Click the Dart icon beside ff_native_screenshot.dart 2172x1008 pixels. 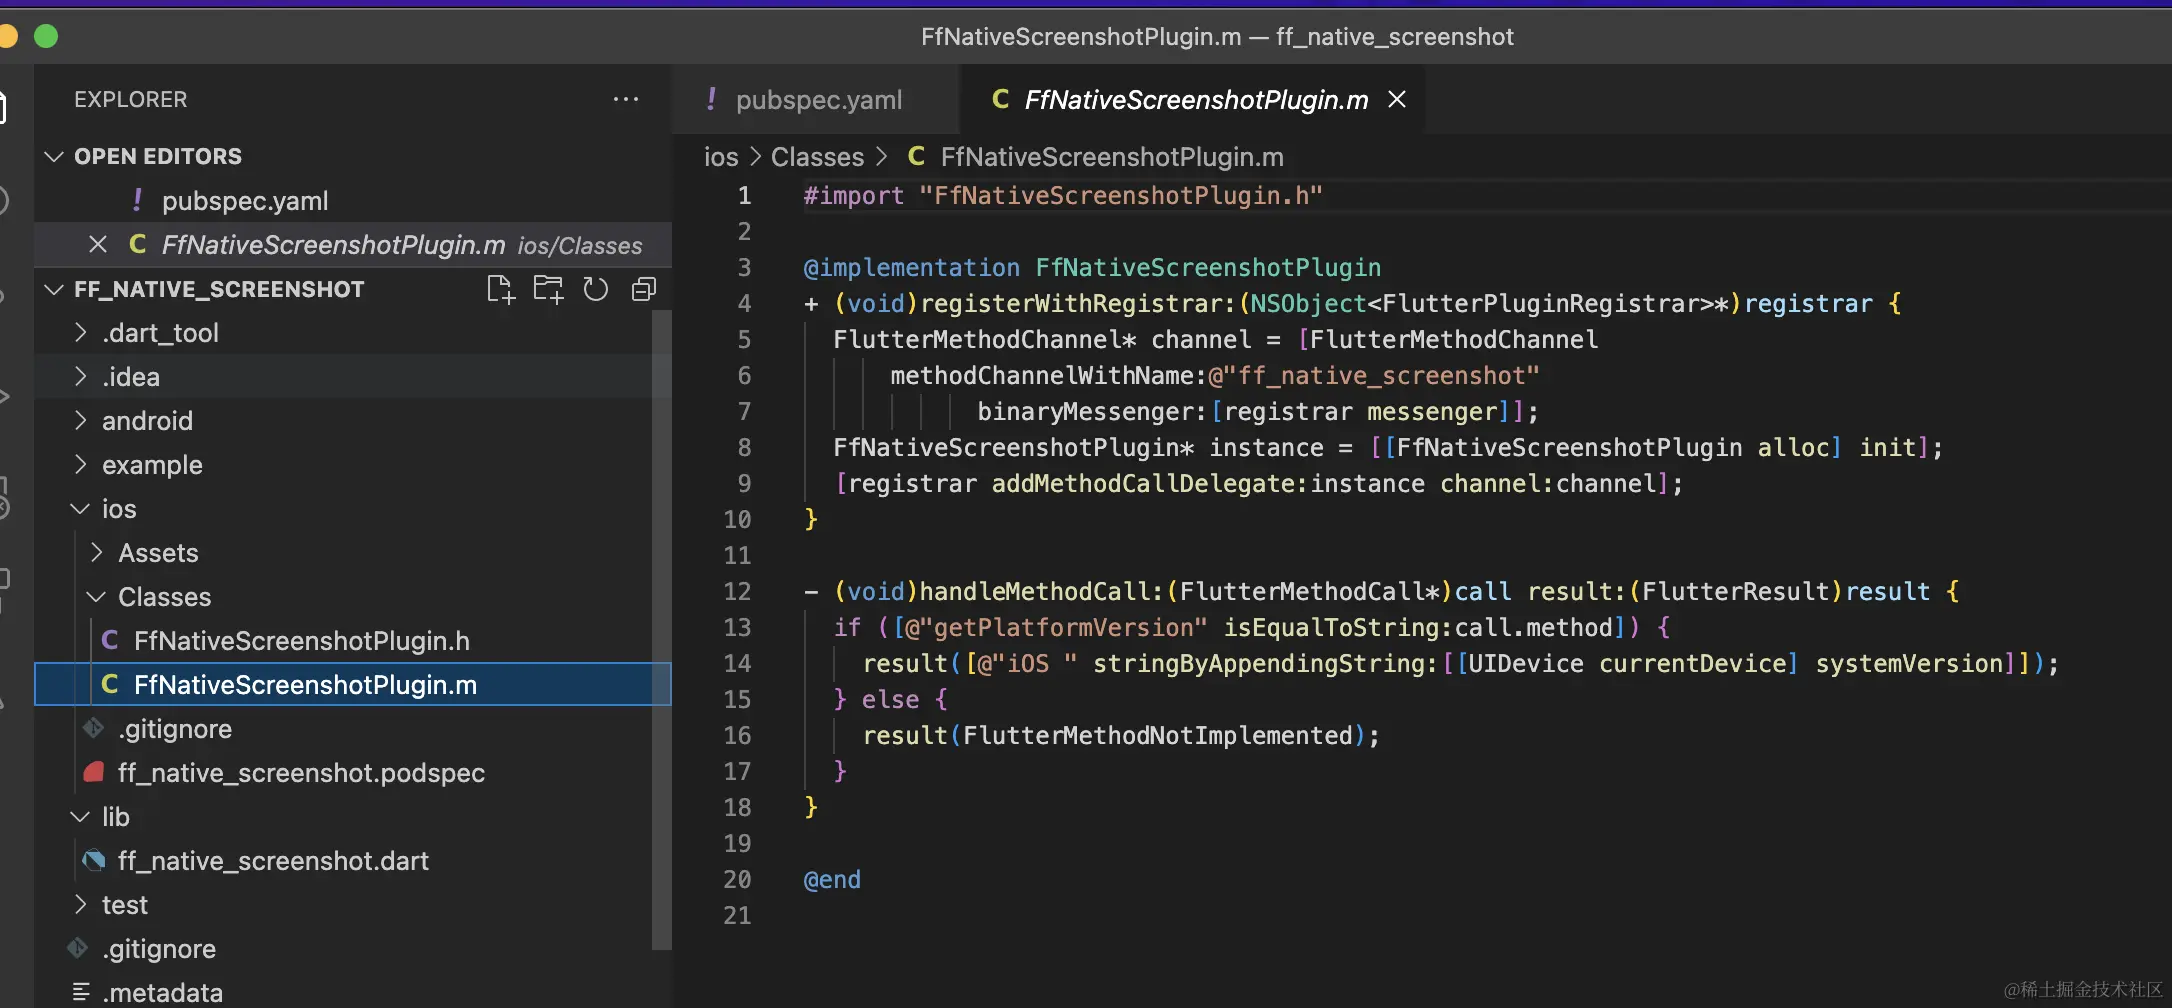(94, 860)
